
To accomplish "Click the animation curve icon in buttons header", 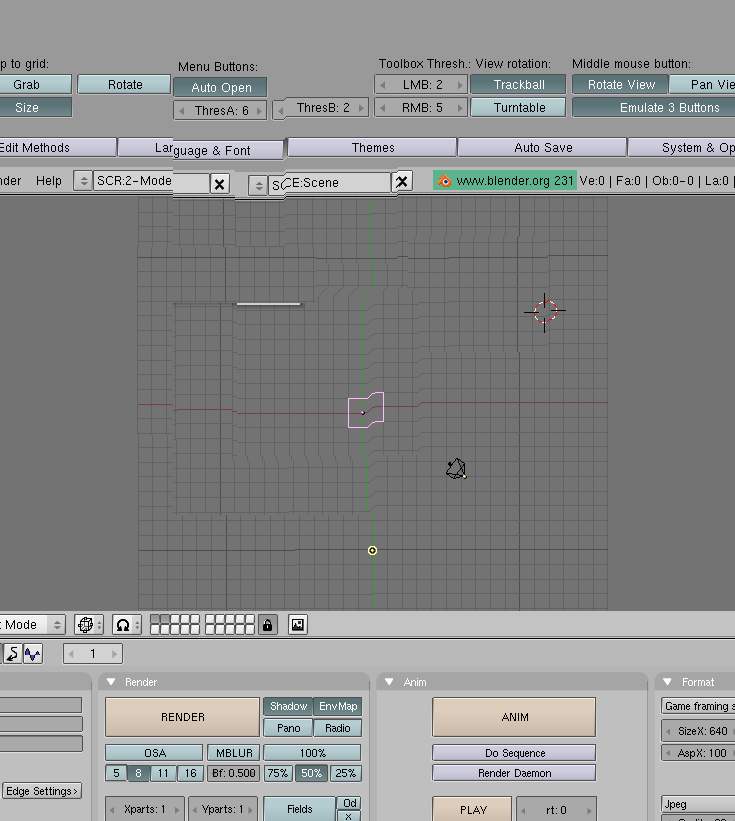I will [33, 654].
